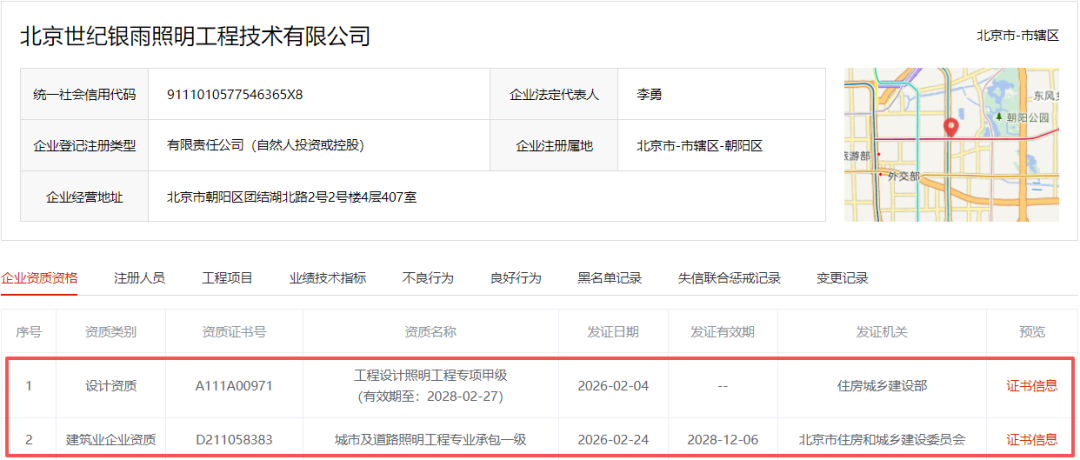Open 证书信息 link for D211058383
The image size is (1080, 460).
click(1032, 439)
